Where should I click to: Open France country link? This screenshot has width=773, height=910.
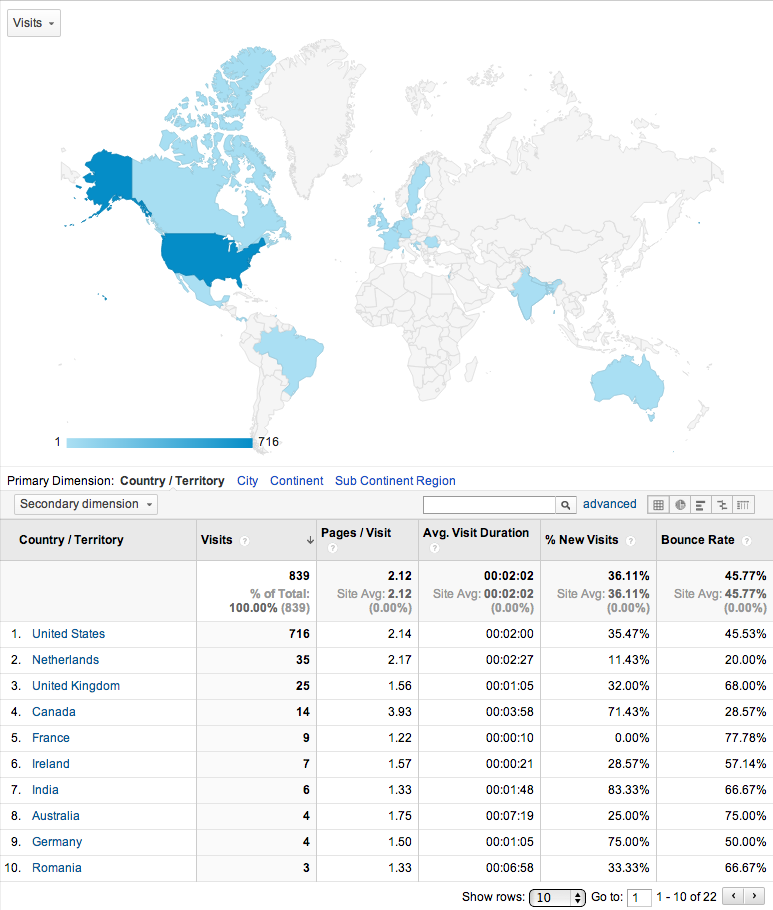click(x=51, y=738)
